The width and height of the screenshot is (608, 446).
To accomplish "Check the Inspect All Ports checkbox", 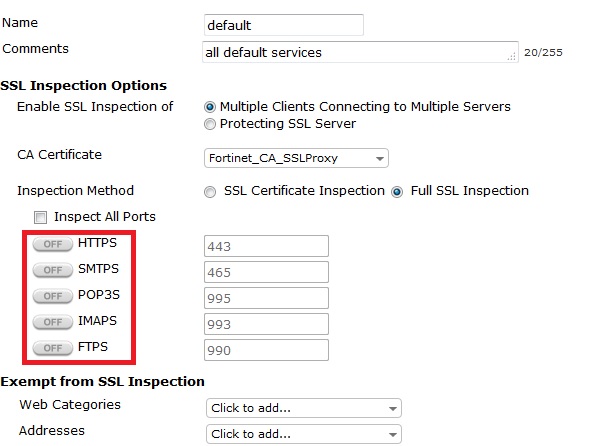I will [41, 217].
